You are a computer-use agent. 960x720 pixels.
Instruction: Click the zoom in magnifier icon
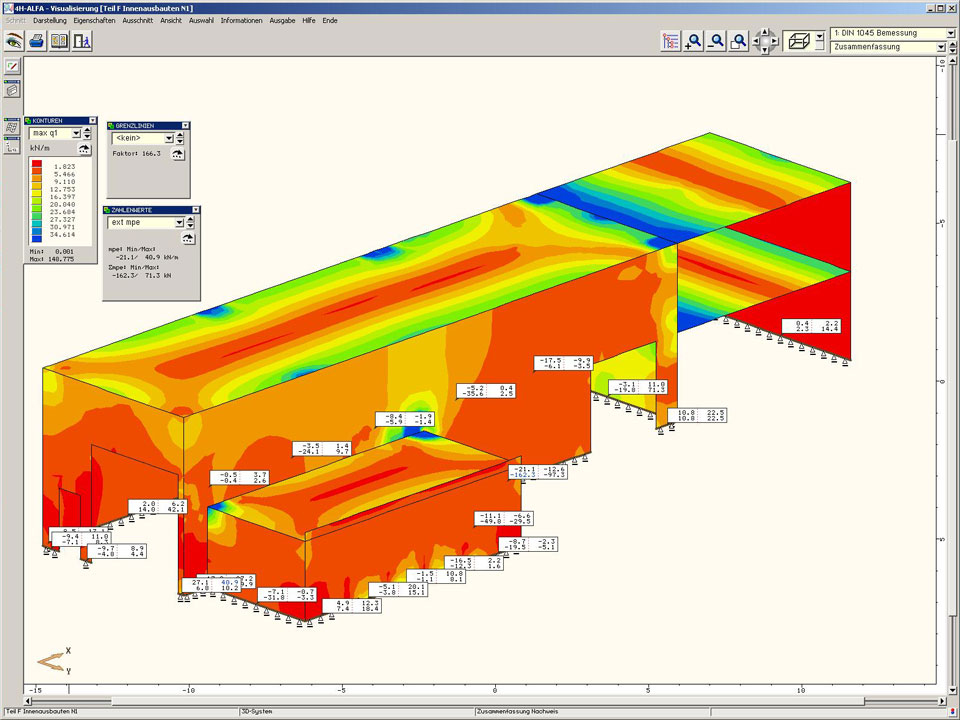click(693, 41)
